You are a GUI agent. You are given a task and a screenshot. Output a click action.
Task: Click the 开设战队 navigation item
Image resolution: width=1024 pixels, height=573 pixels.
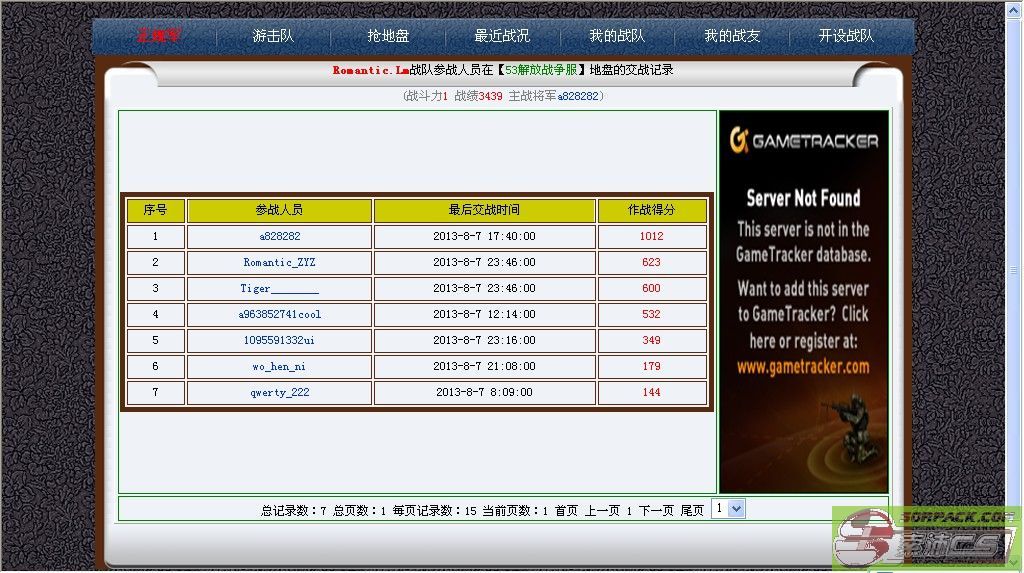pyautogui.click(x=846, y=36)
